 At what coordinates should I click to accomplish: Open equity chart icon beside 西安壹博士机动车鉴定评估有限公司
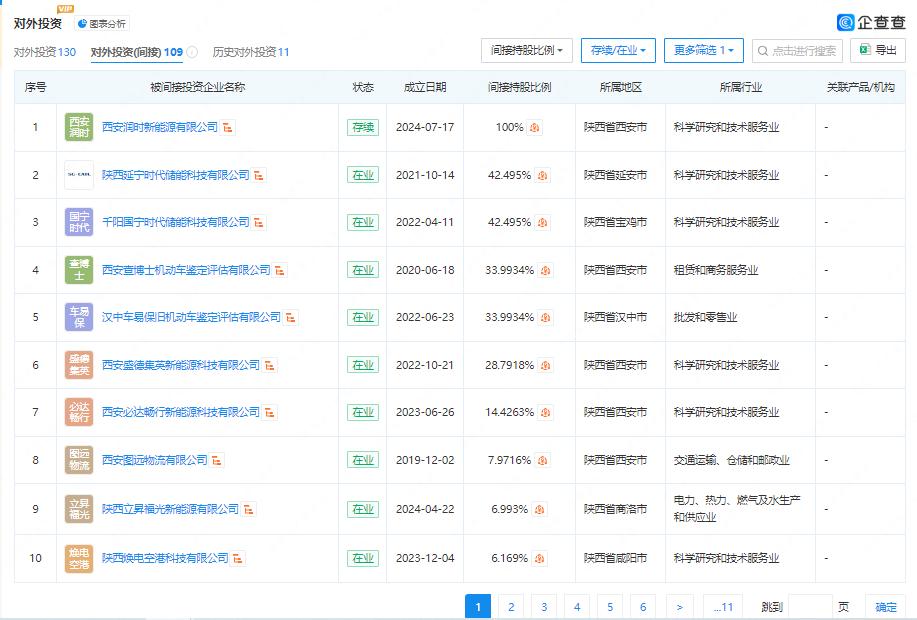280,270
